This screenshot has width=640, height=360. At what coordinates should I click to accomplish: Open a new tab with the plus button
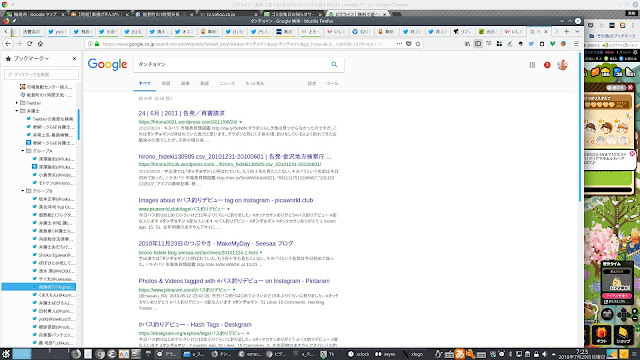[x=567, y=31]
